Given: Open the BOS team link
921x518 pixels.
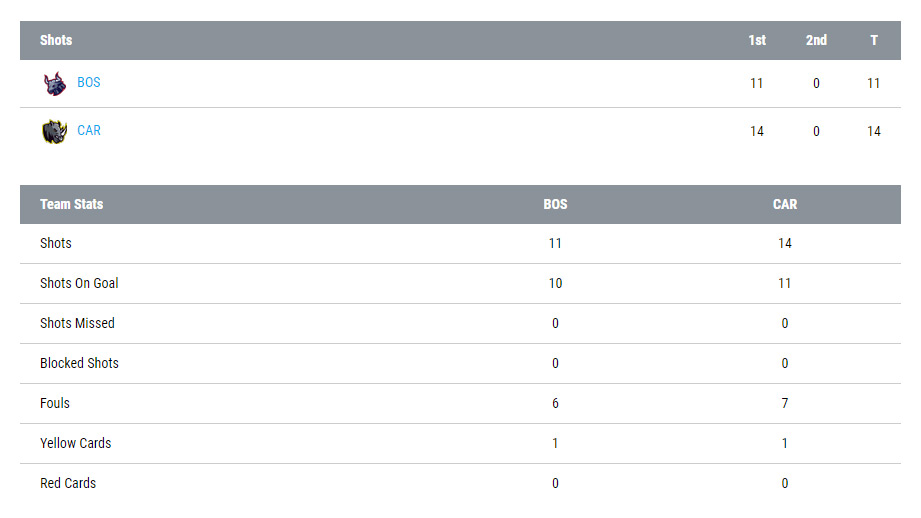Looking at the screenshot, I should [89, 83].
